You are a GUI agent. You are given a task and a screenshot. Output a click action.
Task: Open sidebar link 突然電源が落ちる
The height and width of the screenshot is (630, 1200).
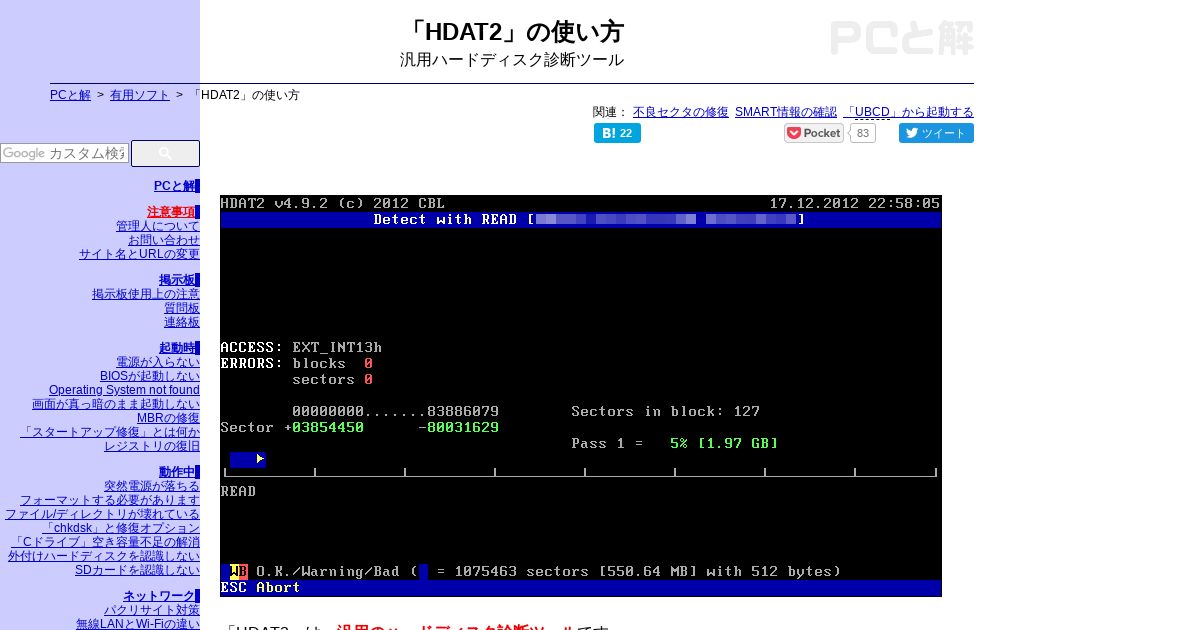[152, 486]
